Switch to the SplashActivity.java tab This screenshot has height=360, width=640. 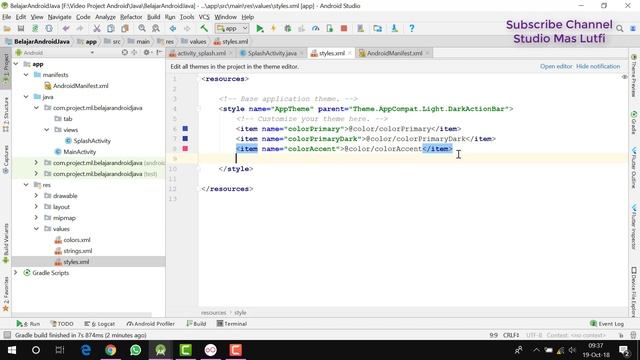(272, 53)
